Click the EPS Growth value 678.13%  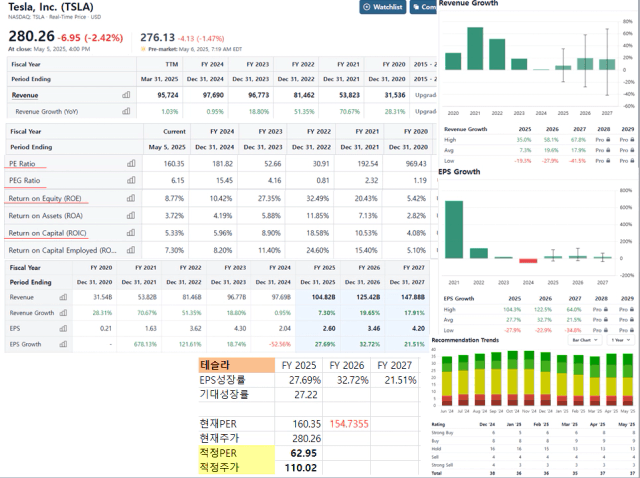tap(145, 344)
